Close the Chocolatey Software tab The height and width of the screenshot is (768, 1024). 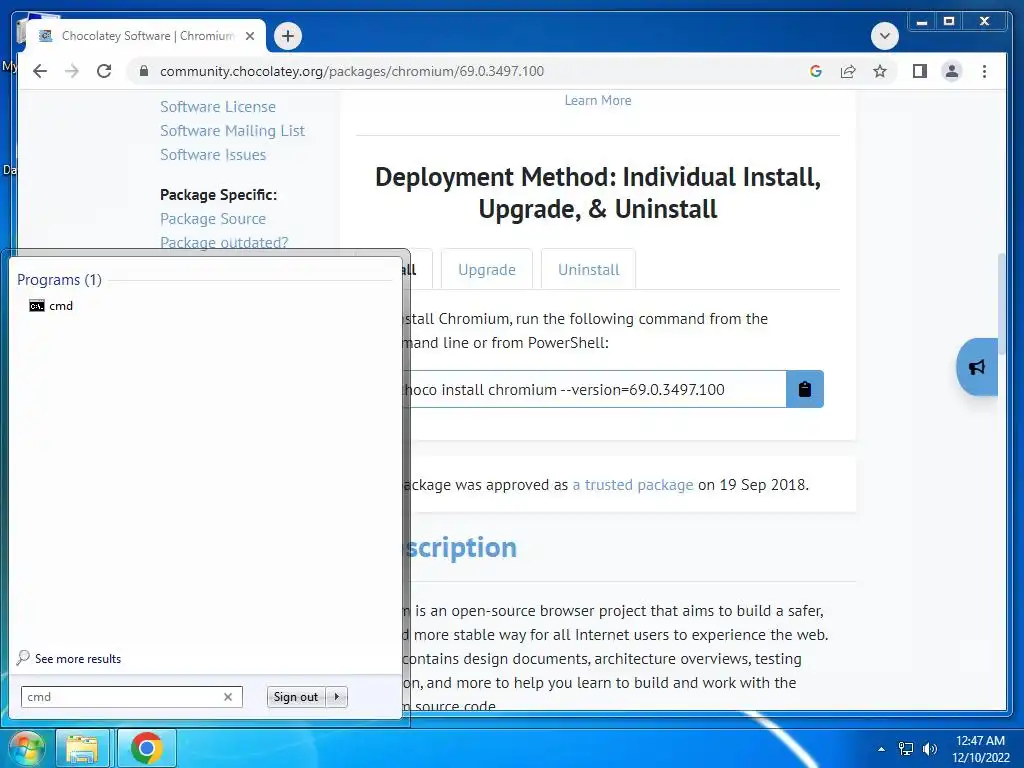249,36
